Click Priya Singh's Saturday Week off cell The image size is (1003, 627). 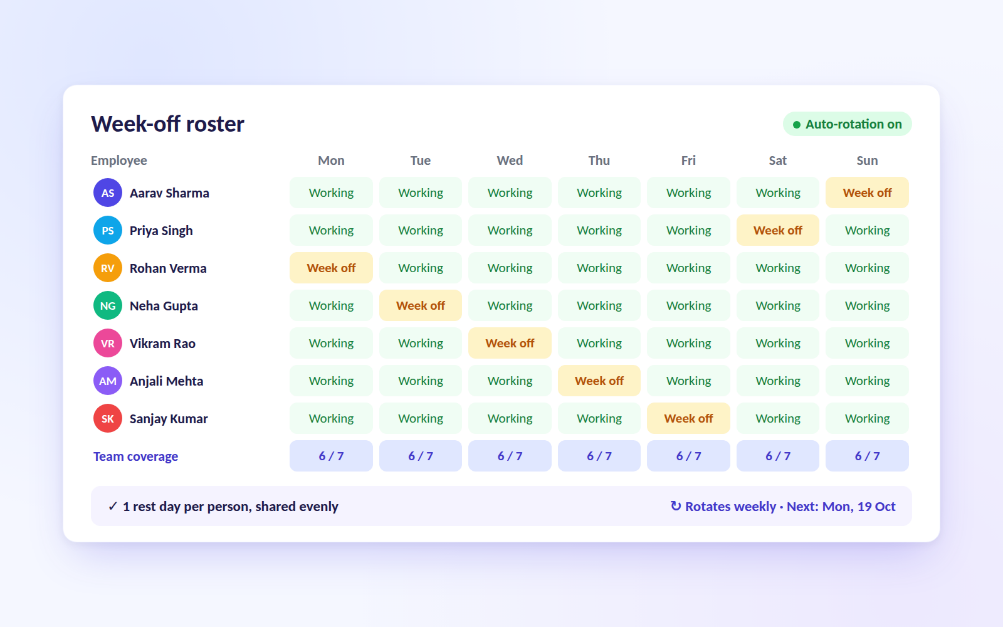778,230
